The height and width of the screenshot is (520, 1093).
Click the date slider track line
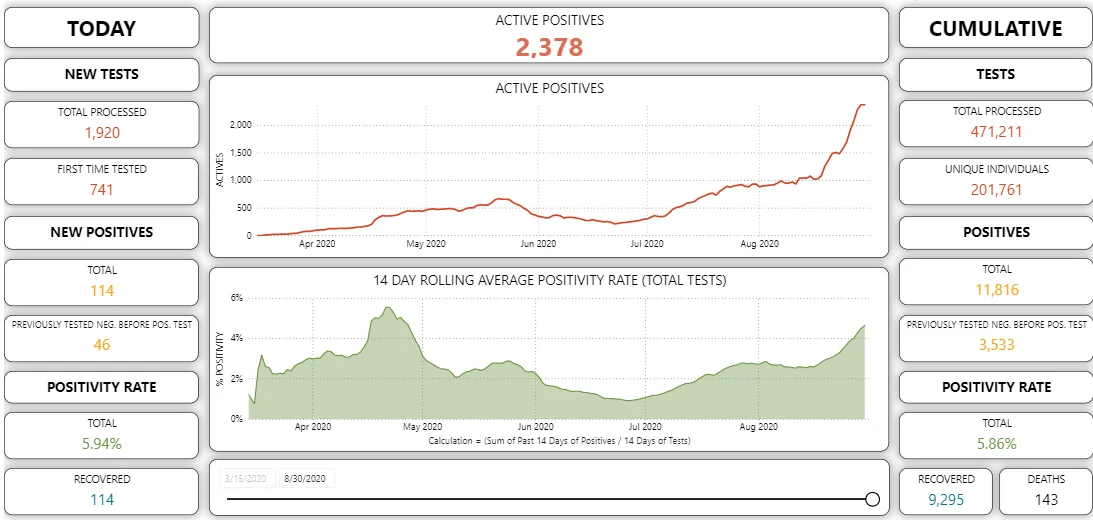(x=546, y=499)
